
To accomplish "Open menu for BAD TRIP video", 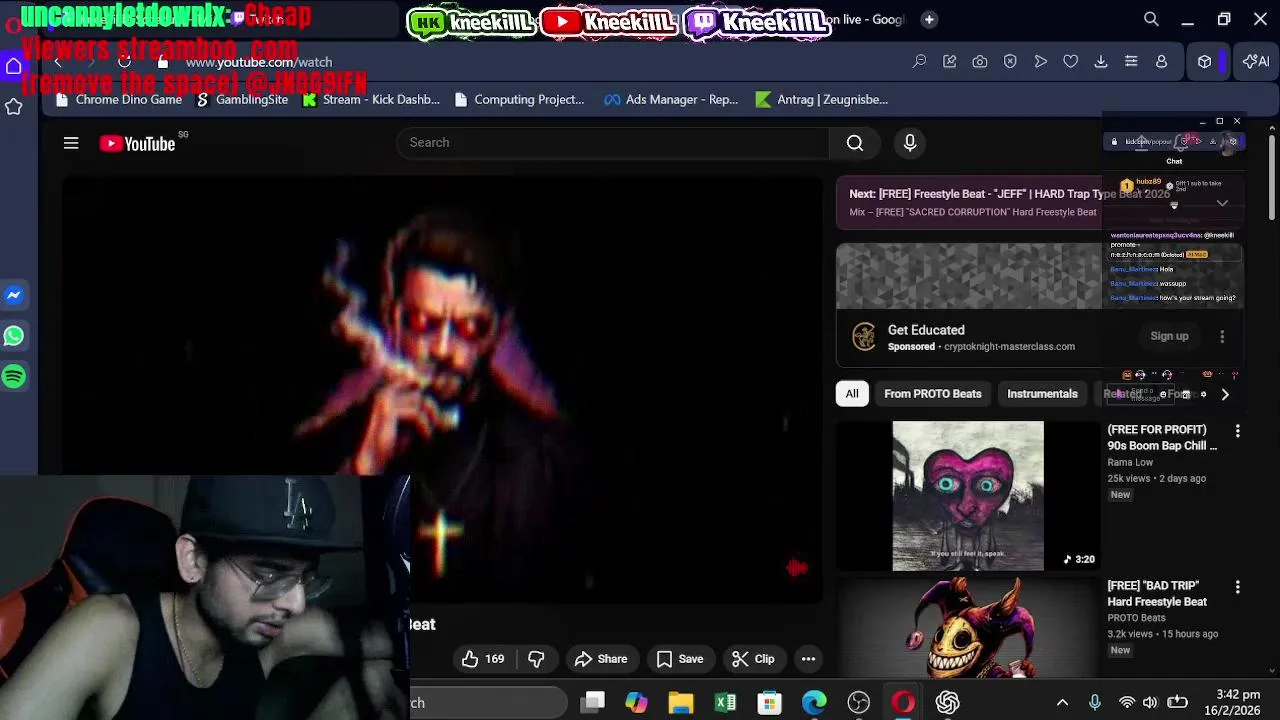I will point(1238,587).
